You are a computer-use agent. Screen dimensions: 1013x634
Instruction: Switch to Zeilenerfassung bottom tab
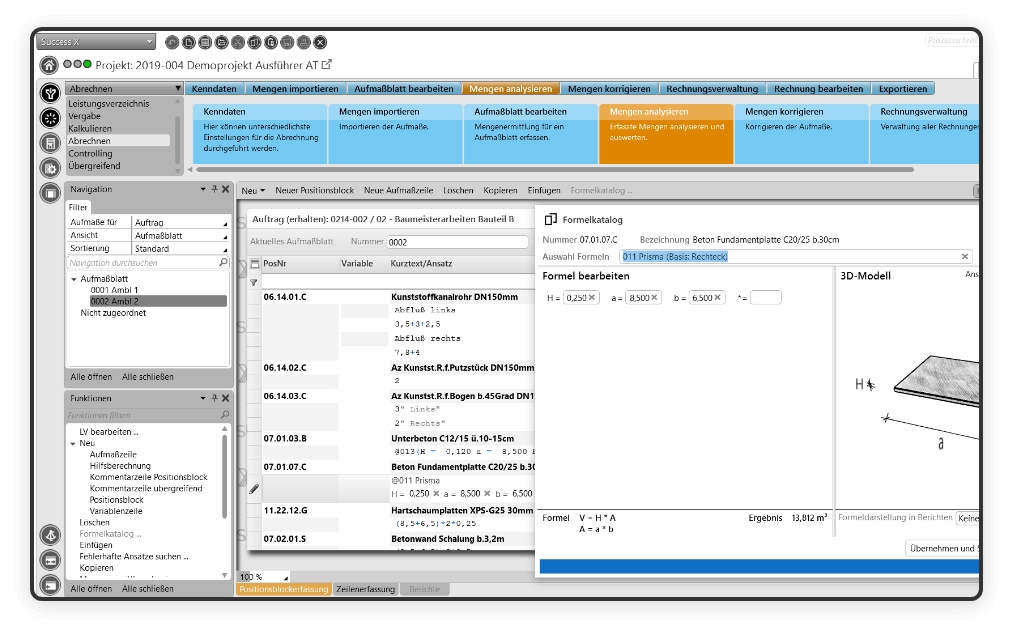point(365,589)
